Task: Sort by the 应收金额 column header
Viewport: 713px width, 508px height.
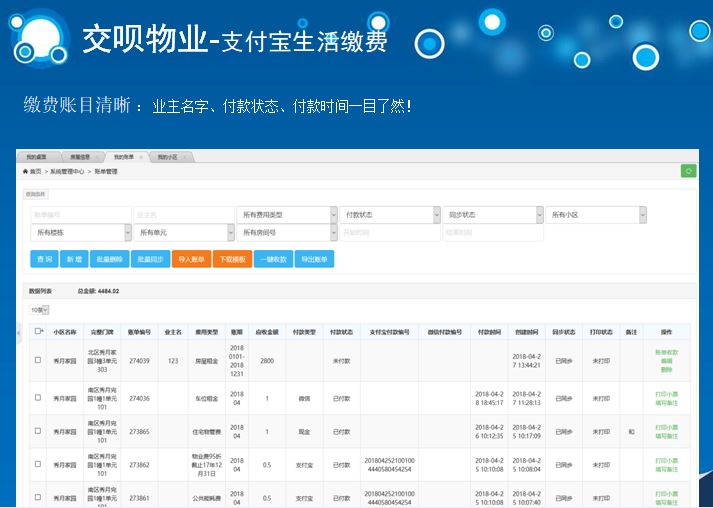Action: click(x=266, y=331)
